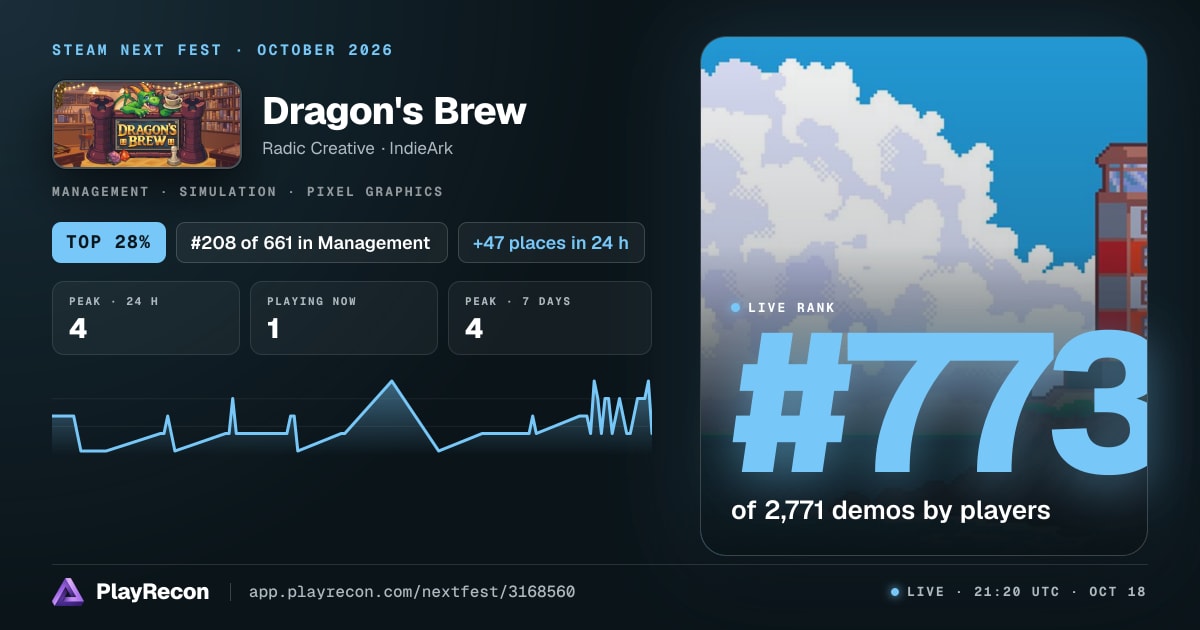The height and width of the screenshot is (630, 1200).
Task: Click the LIVE RANK label
Action: click(791, 308)
